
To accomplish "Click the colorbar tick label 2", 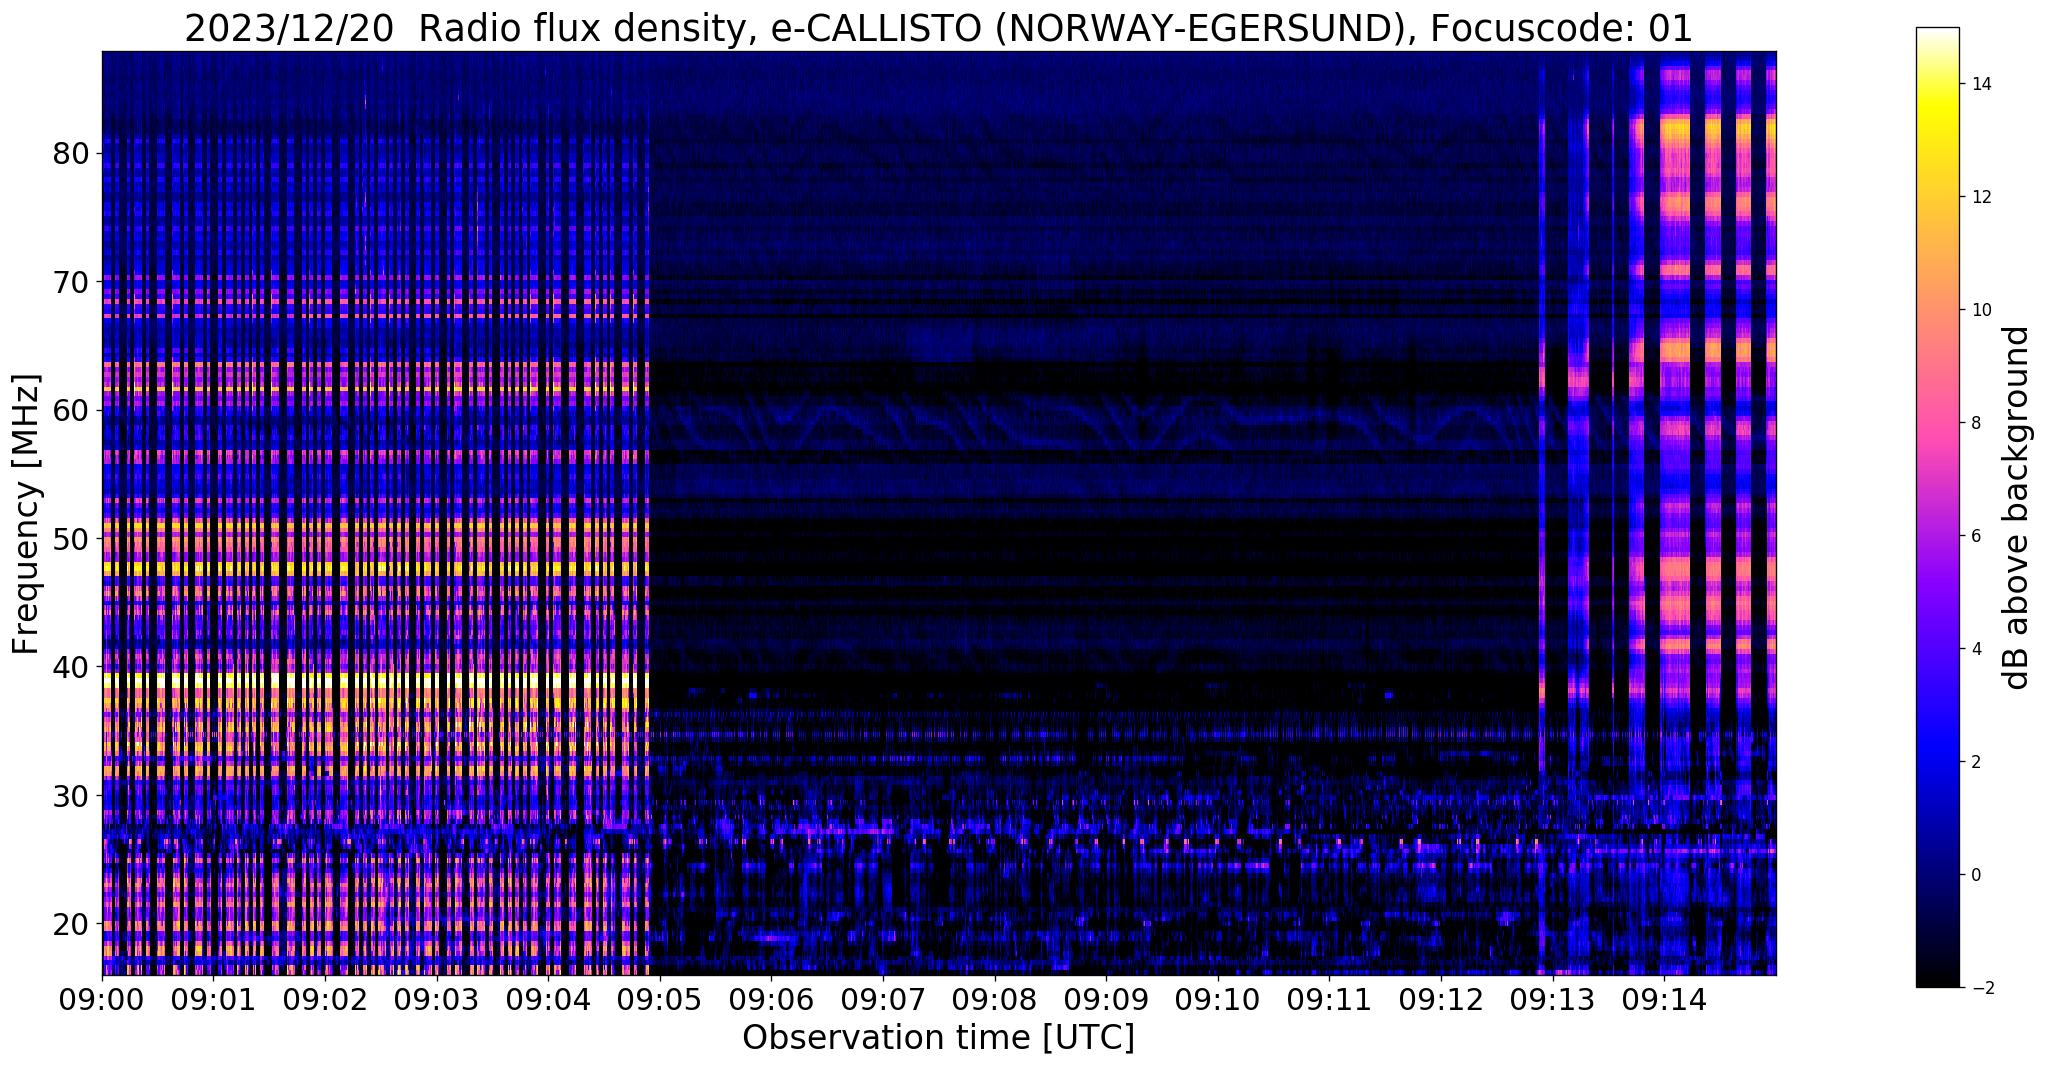I will [x=1975, y=762].
